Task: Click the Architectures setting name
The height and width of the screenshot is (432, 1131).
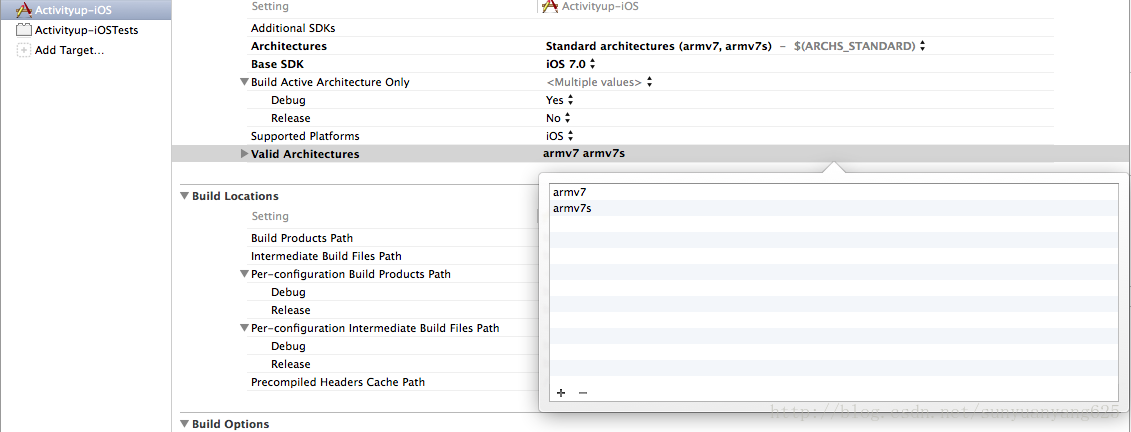Action: (x=289, y=46)
